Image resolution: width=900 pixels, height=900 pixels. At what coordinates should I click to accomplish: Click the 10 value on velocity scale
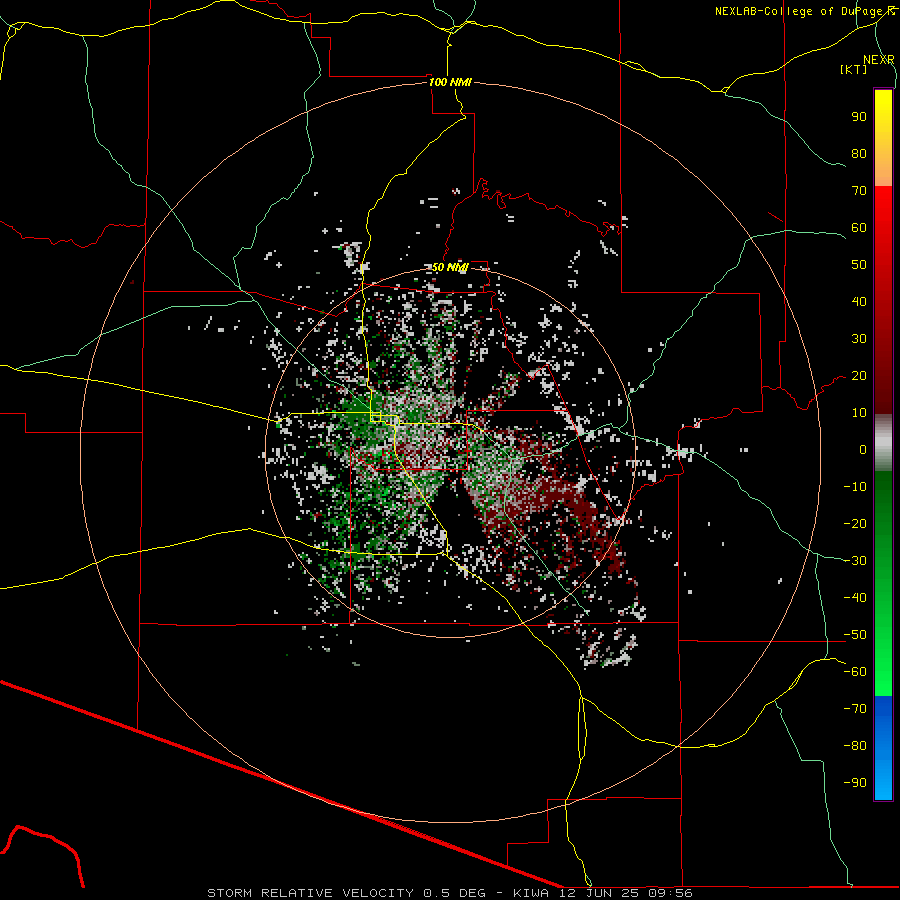point(859,413)
